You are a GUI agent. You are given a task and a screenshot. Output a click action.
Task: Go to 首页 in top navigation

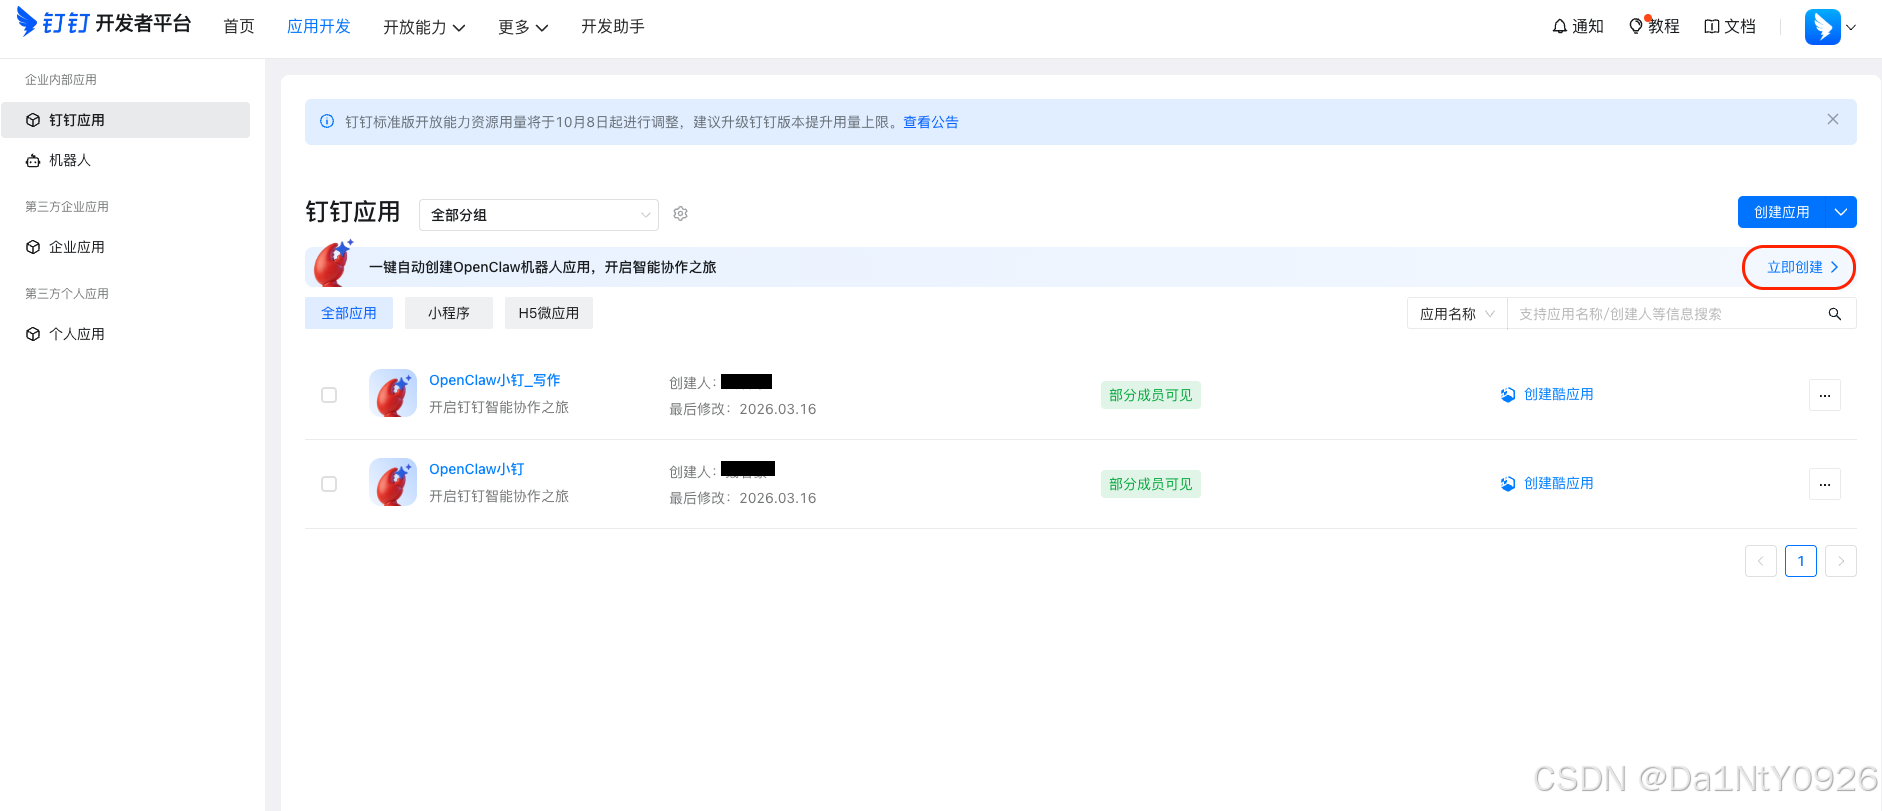pos(239,26)
